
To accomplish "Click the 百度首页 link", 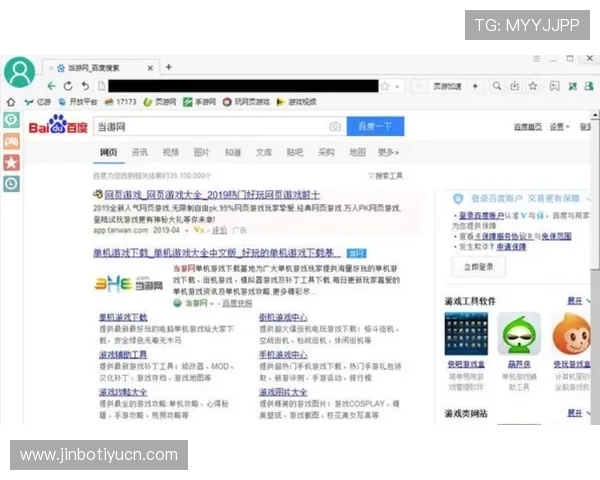I will [528, 127].
